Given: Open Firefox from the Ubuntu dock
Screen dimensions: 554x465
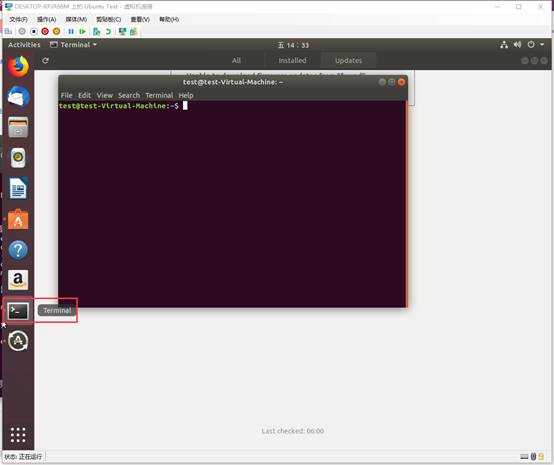Looking at the screenshot, I should click(18, 66).
